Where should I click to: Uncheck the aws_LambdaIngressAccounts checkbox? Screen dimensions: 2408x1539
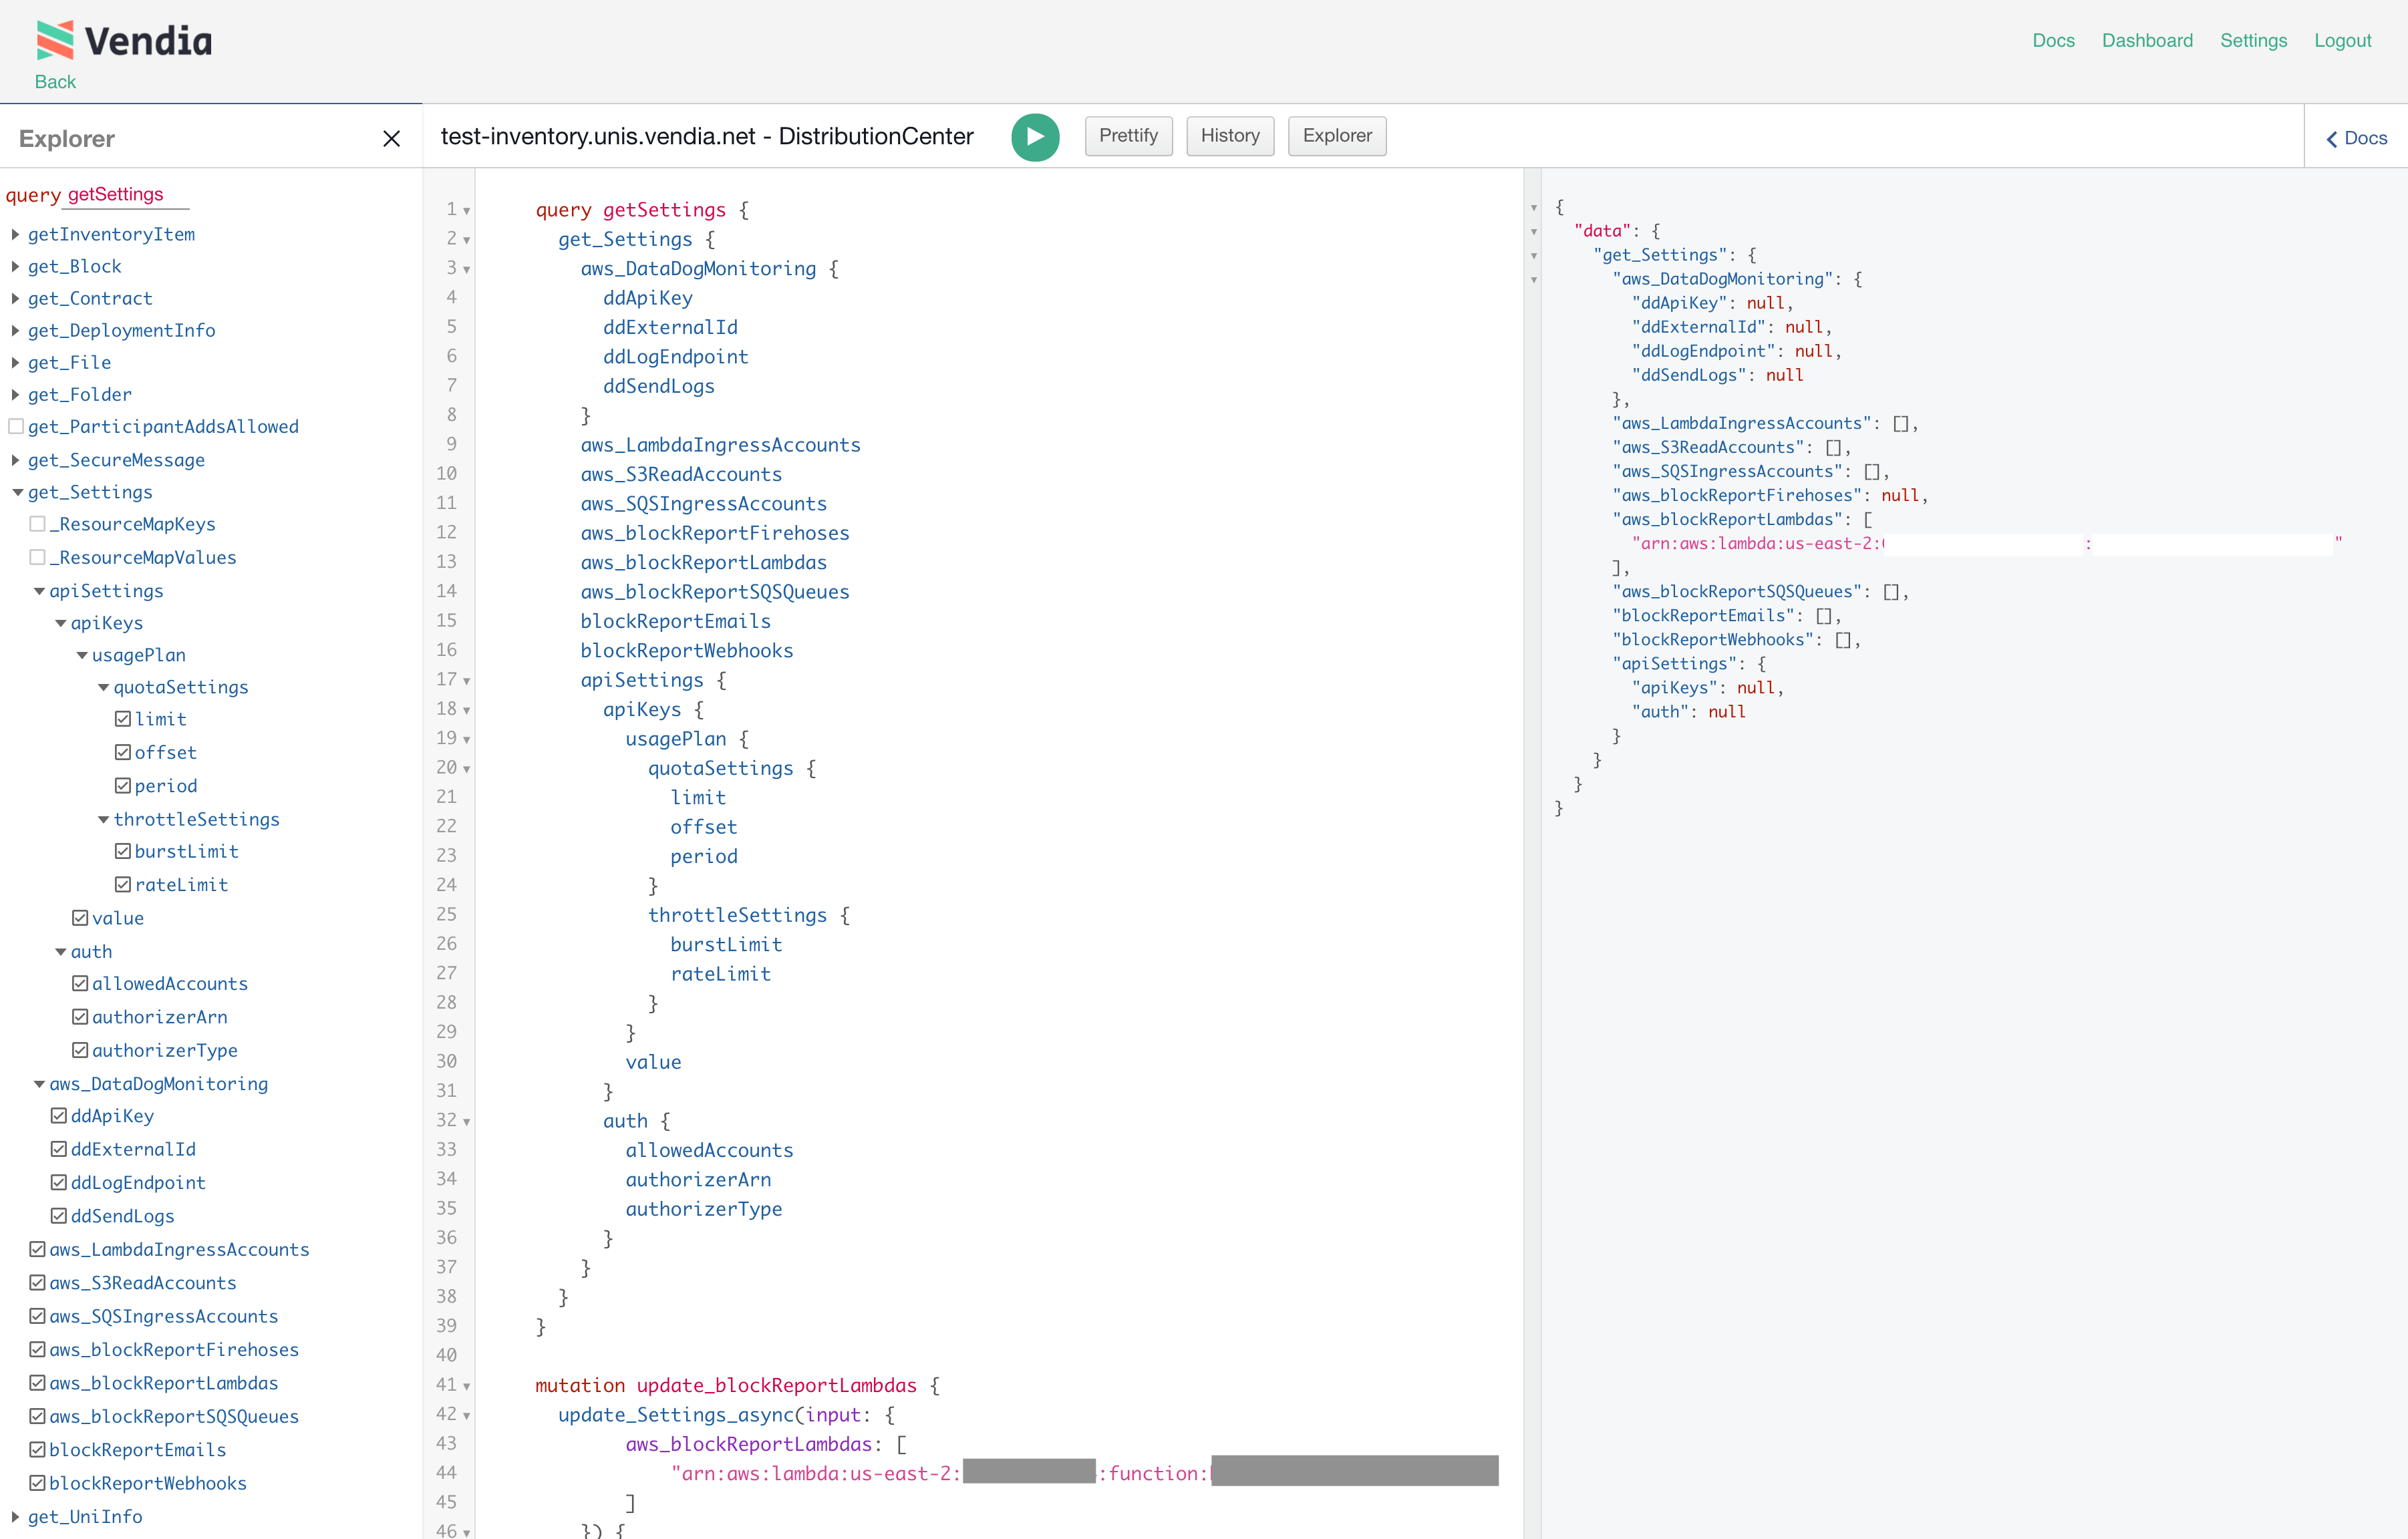(37, 1249)
